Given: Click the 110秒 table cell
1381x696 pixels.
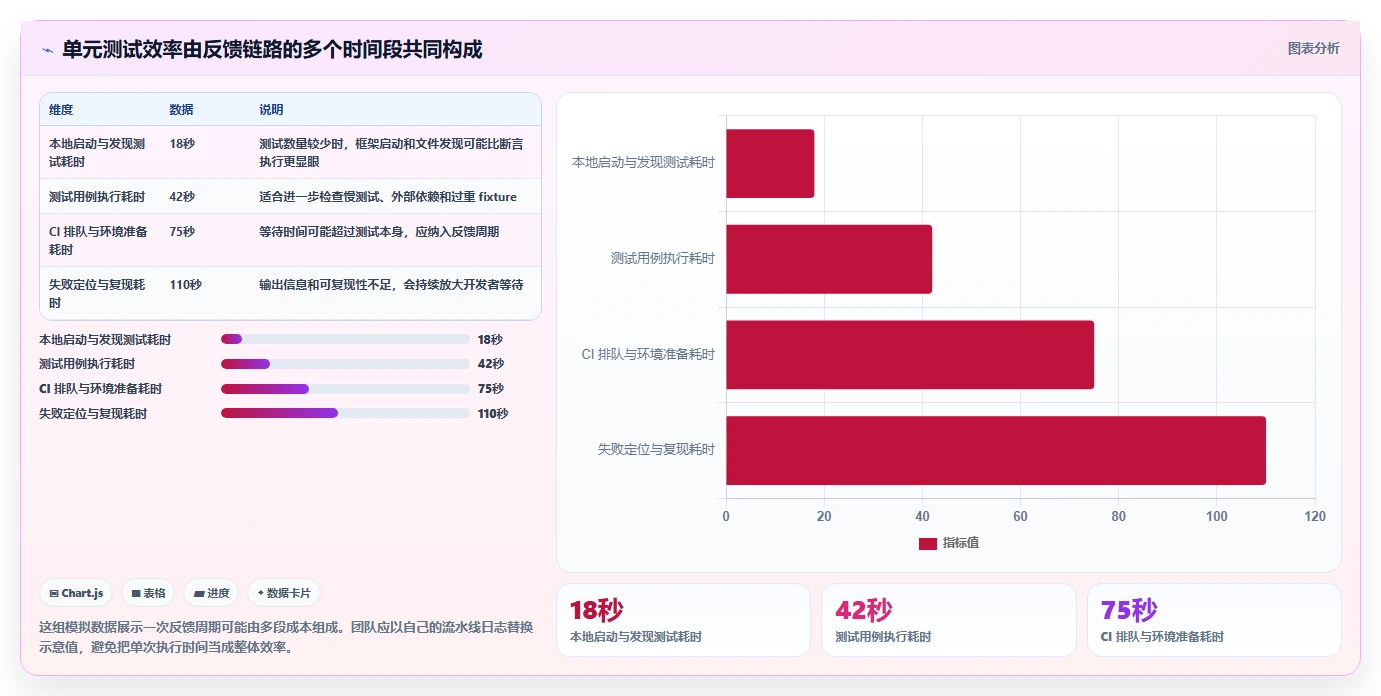Looking at the screenshot, I should pos(185,285).
